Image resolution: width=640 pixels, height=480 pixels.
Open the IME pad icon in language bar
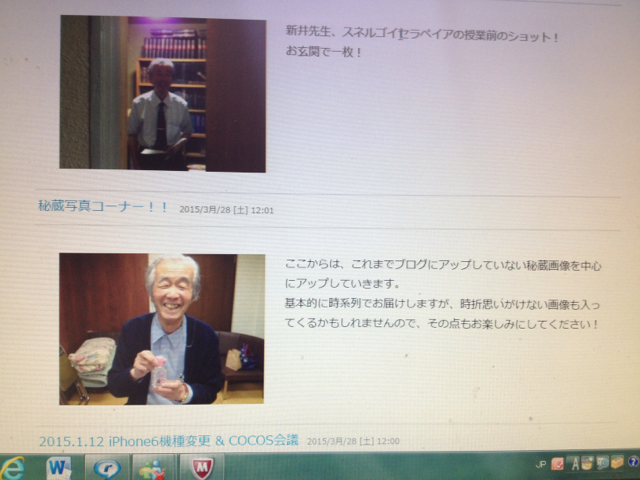click(x=588, y=464)
